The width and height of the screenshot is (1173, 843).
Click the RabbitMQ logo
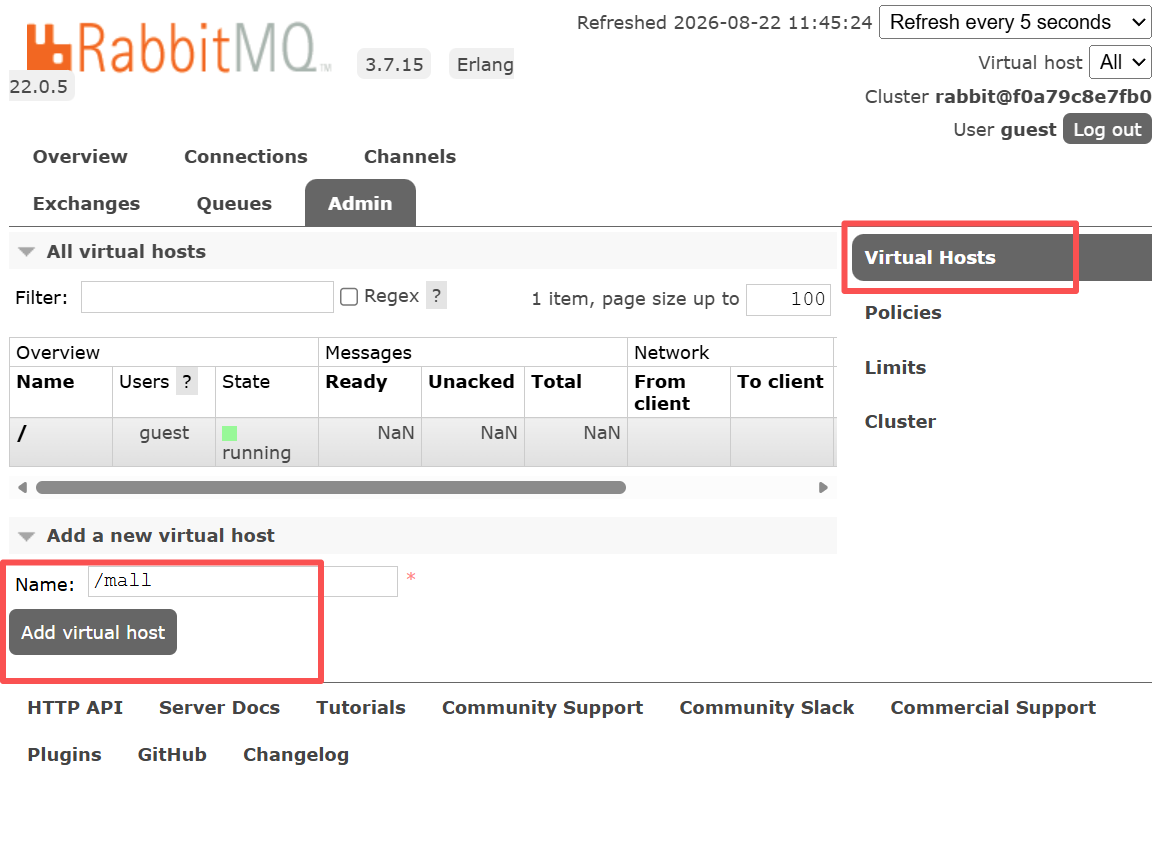point(178,49)
